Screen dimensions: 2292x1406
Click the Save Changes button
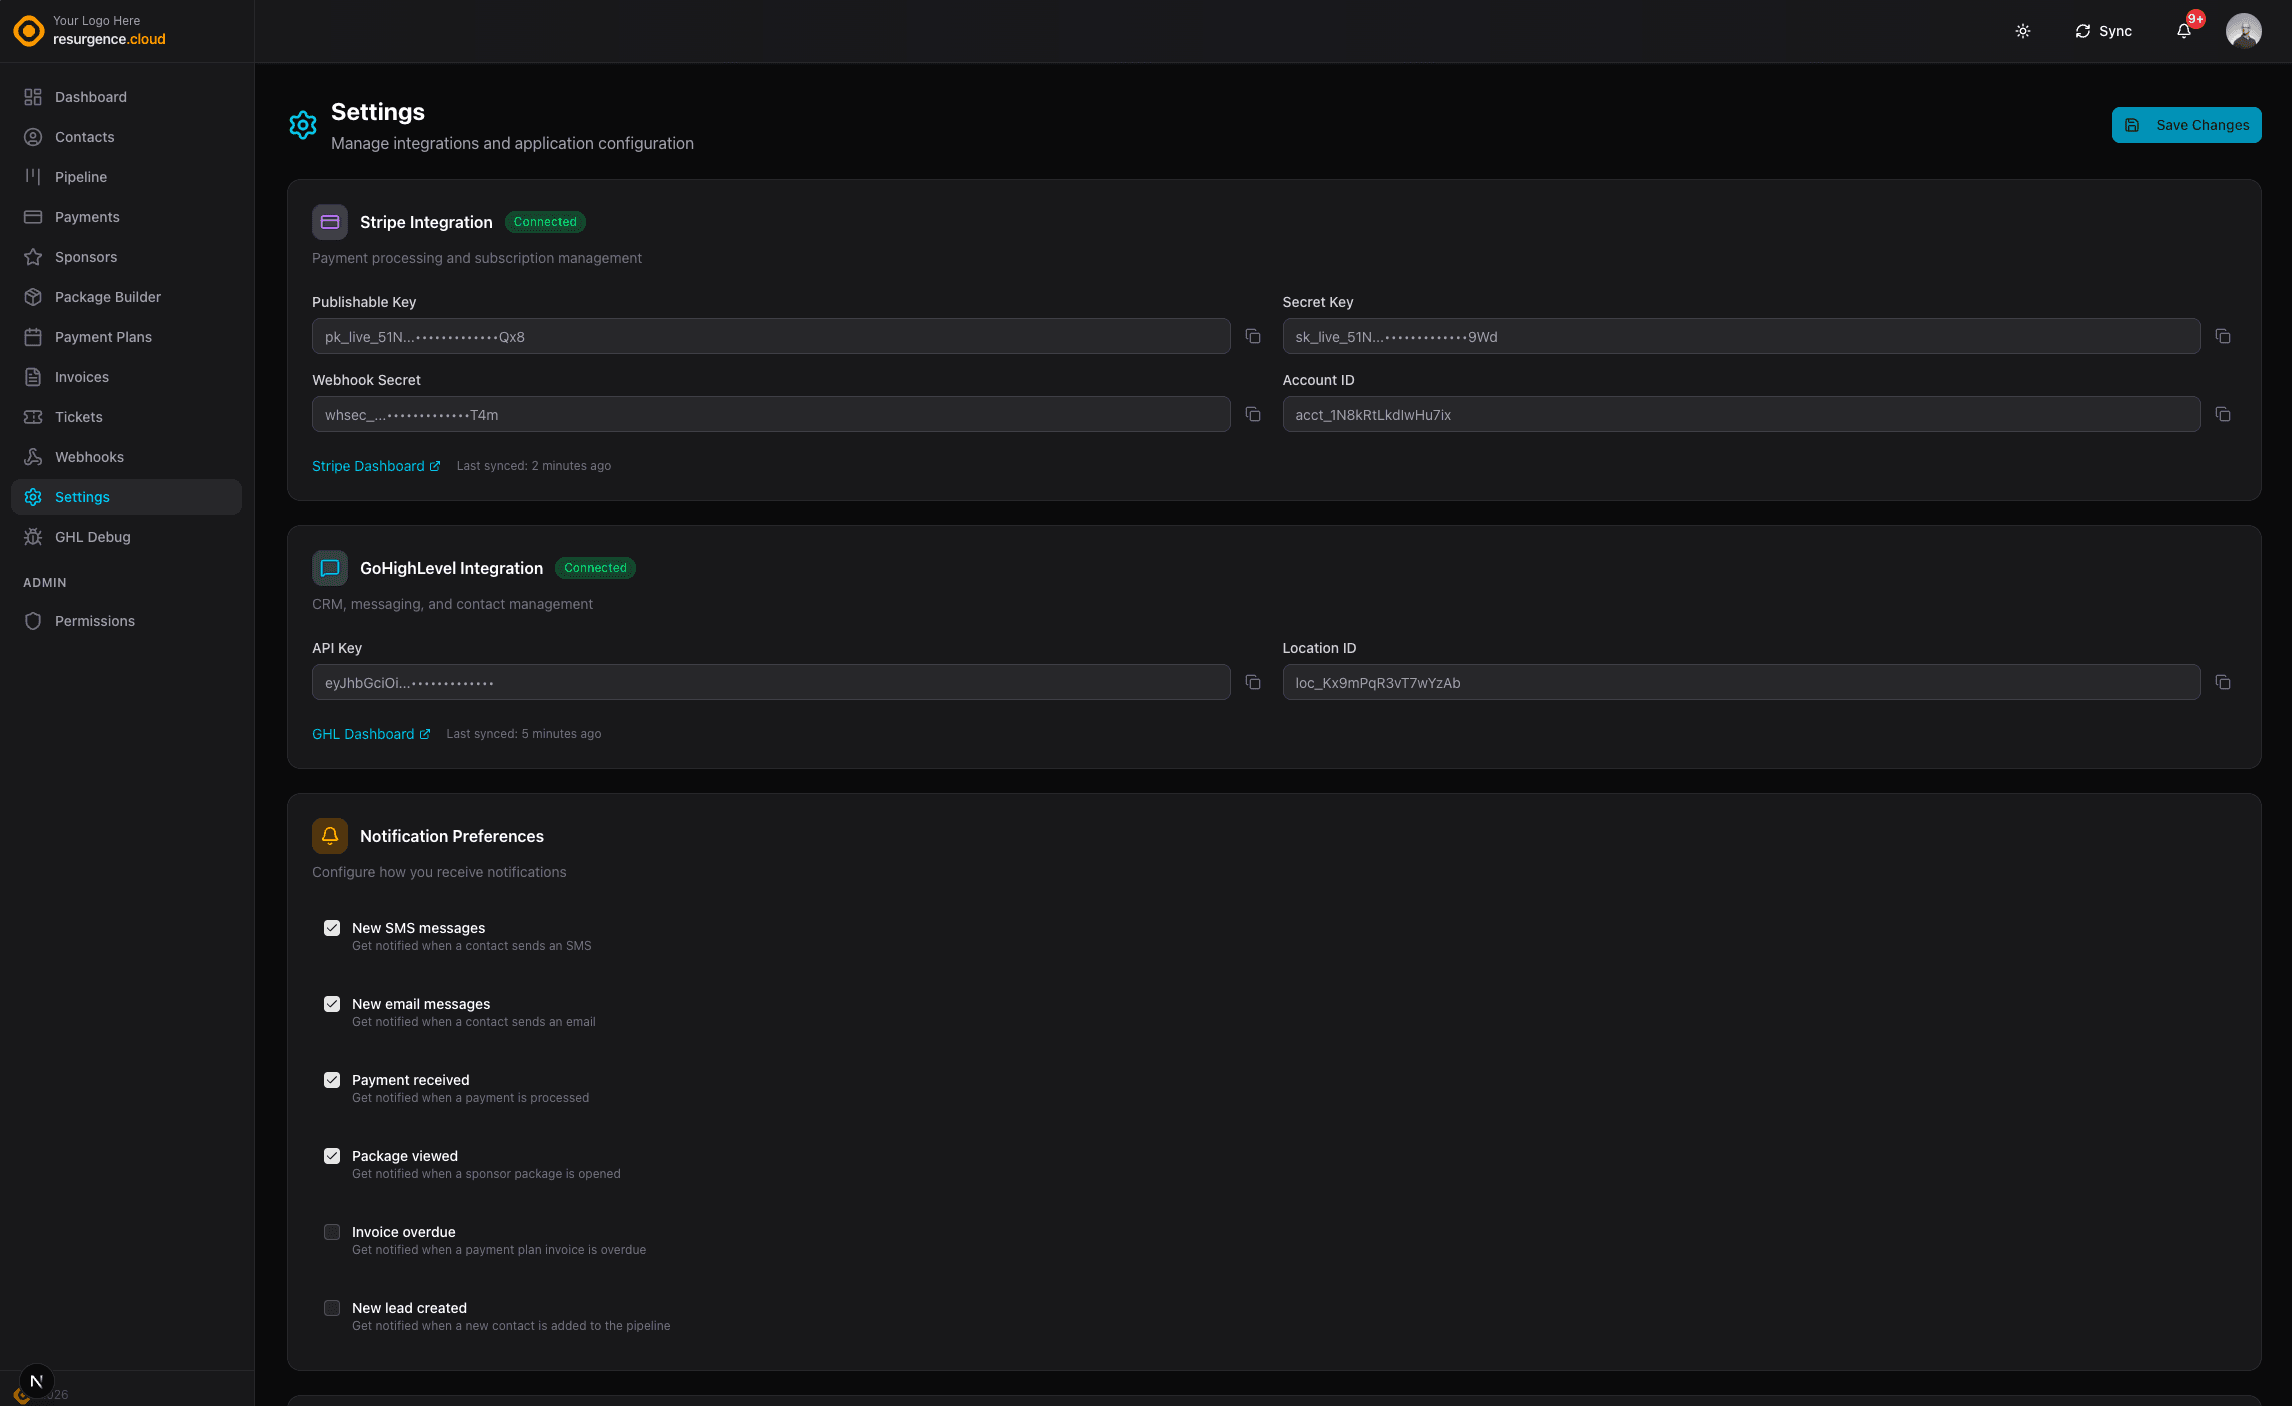pyautogui.click(x=2186, y=124)
